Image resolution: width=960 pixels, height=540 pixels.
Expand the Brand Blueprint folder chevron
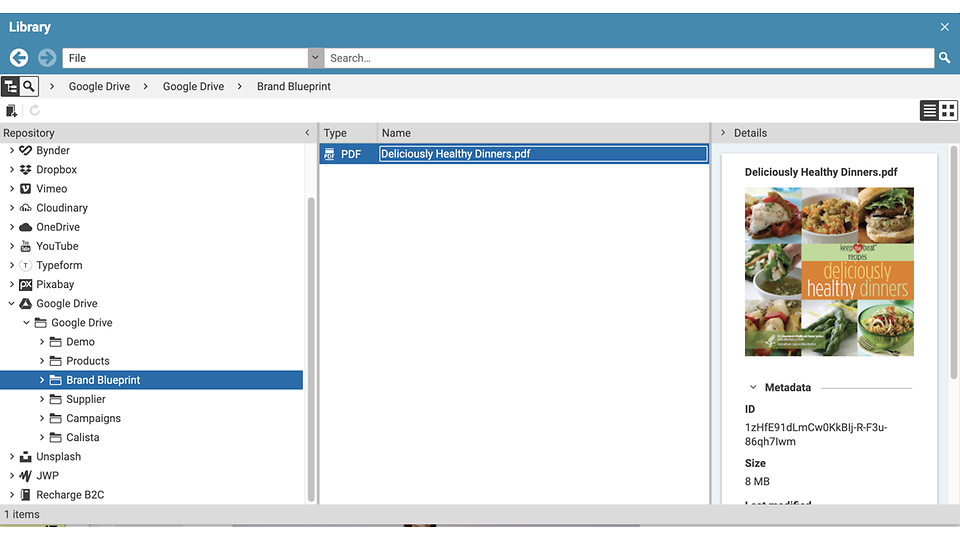(x=42, y=380)
